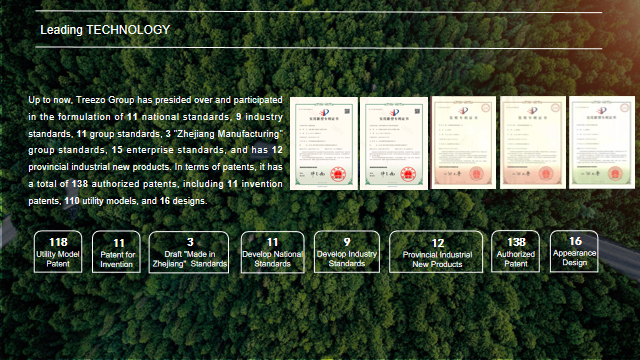Click the 138 Authorized Patent box
The image size is (640, 360).
[516, 251]
